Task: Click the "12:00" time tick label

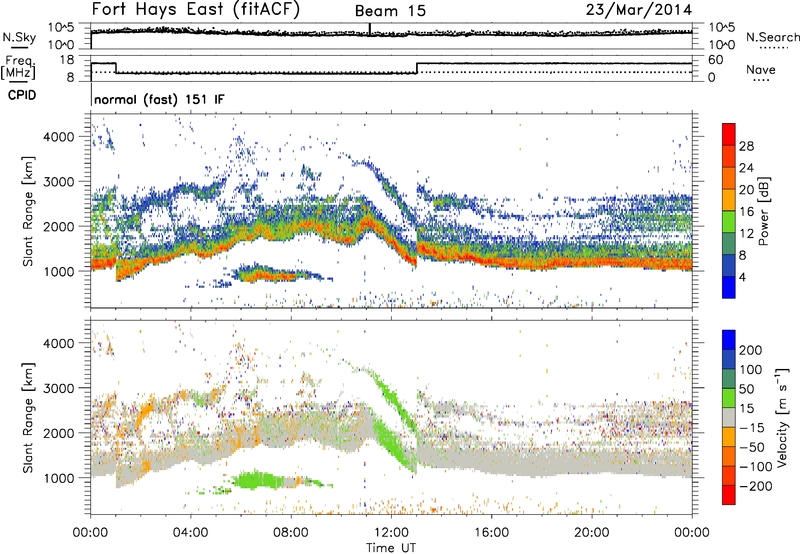Action: [x=391, y=533]
